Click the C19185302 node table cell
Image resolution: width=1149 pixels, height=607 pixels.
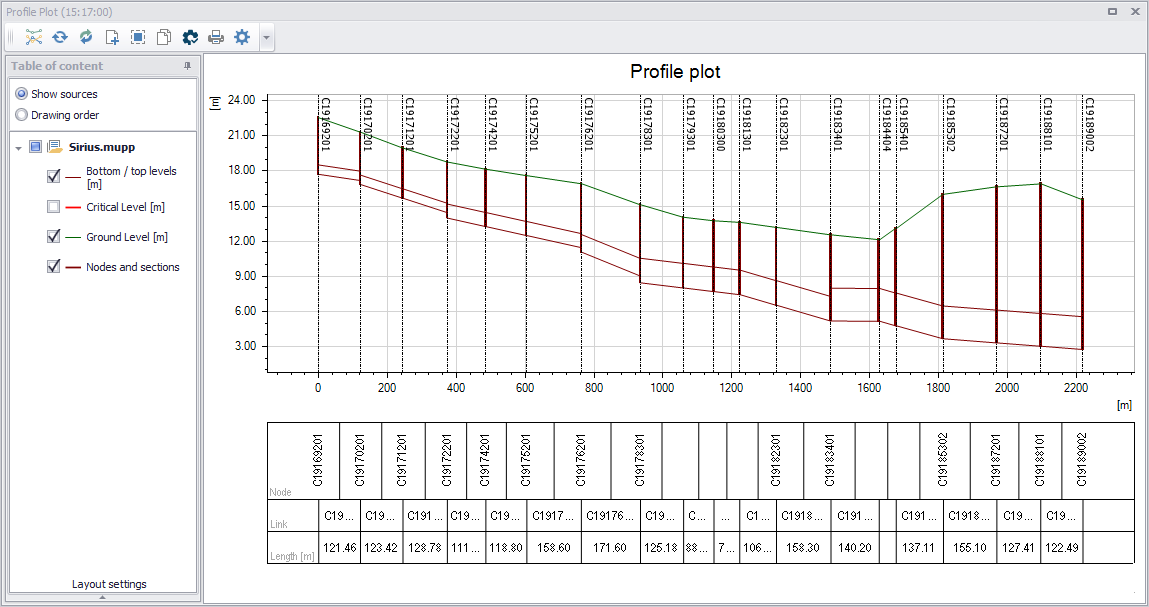tap(945, 460)
